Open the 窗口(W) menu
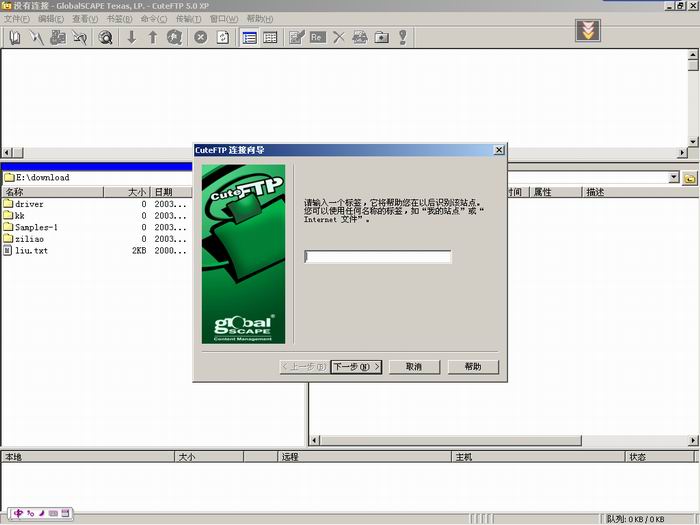 pyautogui.click(x=224, y=19)
